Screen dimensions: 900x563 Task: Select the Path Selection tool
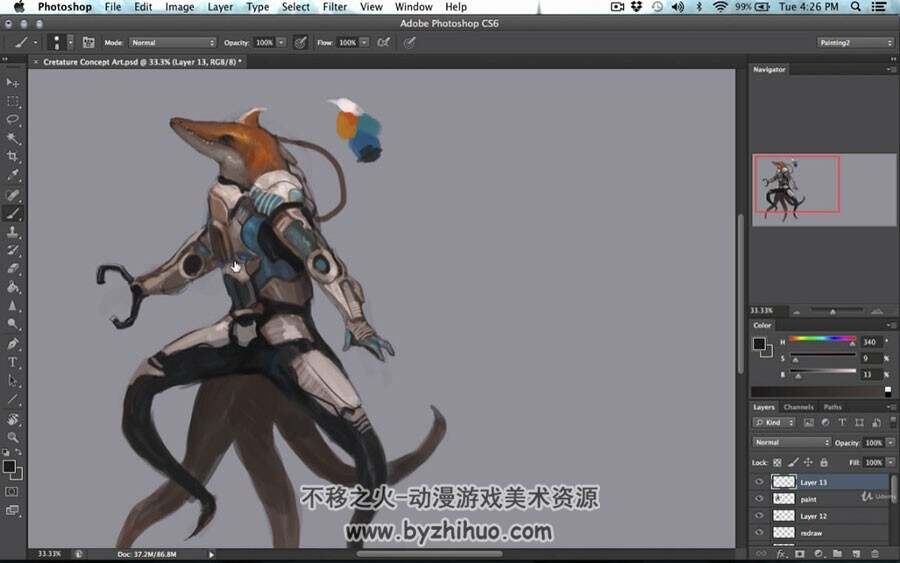[12, 380]
